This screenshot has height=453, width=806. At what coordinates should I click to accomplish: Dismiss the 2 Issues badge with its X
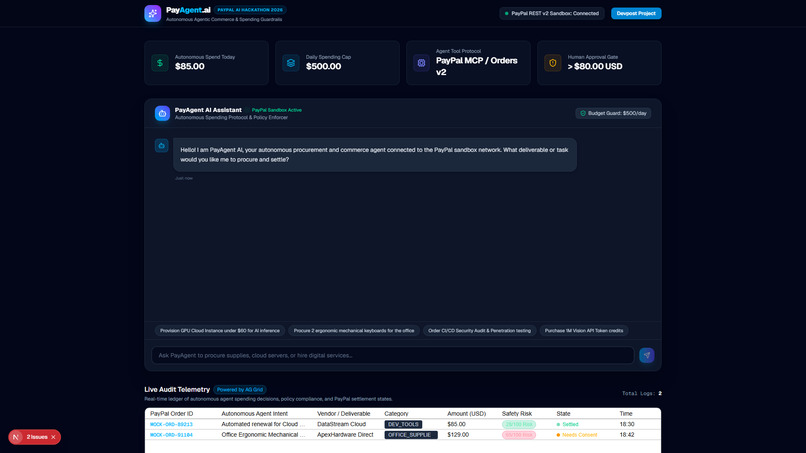click(x=53, y=437)
